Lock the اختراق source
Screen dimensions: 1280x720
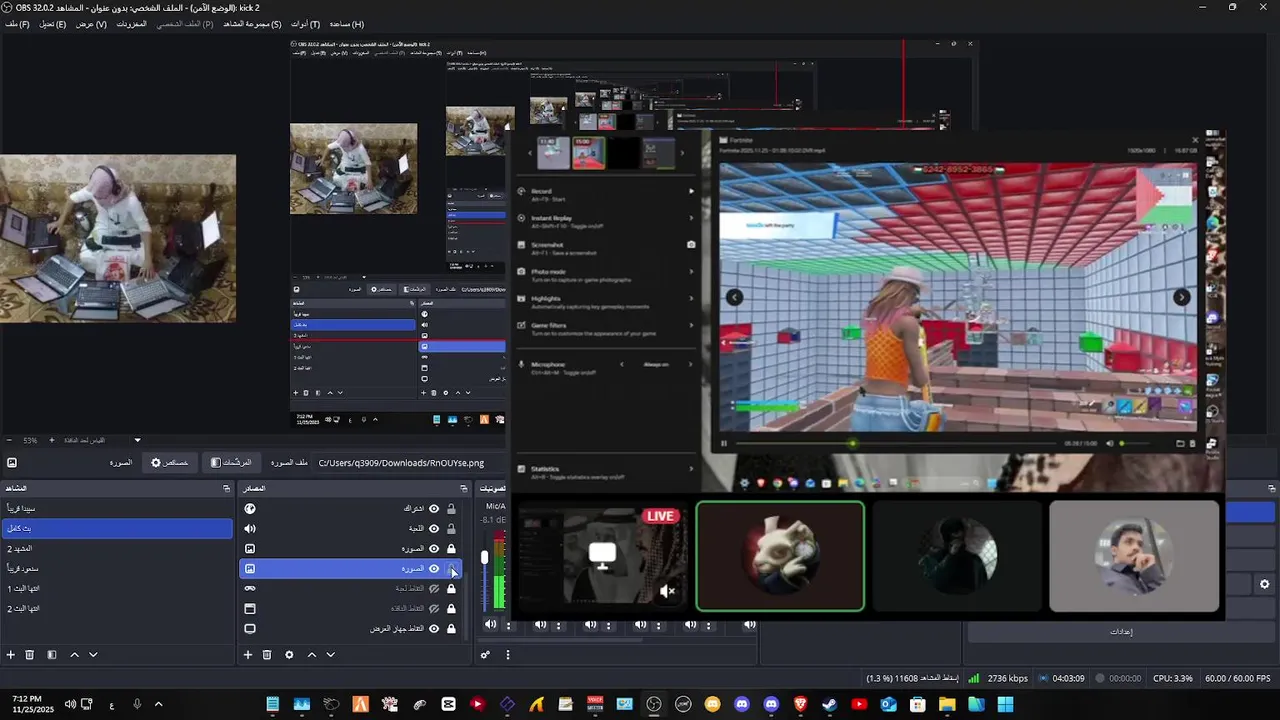(x=451, y=509)
